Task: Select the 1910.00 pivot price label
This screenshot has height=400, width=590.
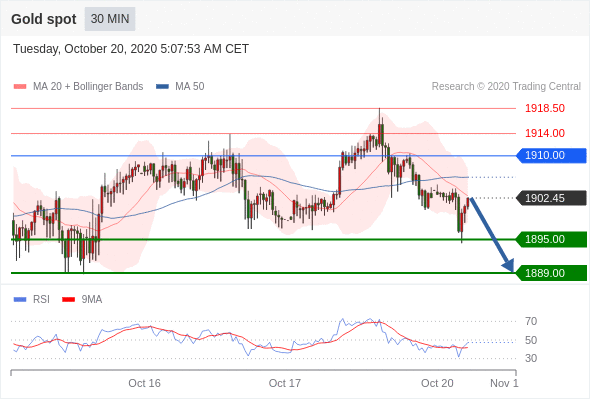Action: 551,155
